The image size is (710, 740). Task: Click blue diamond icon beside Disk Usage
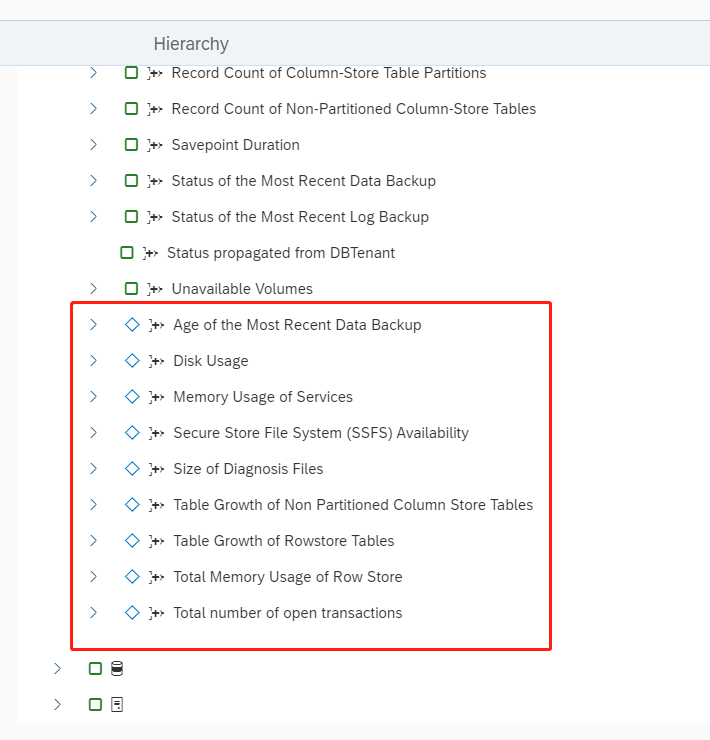tap(132, 361)
